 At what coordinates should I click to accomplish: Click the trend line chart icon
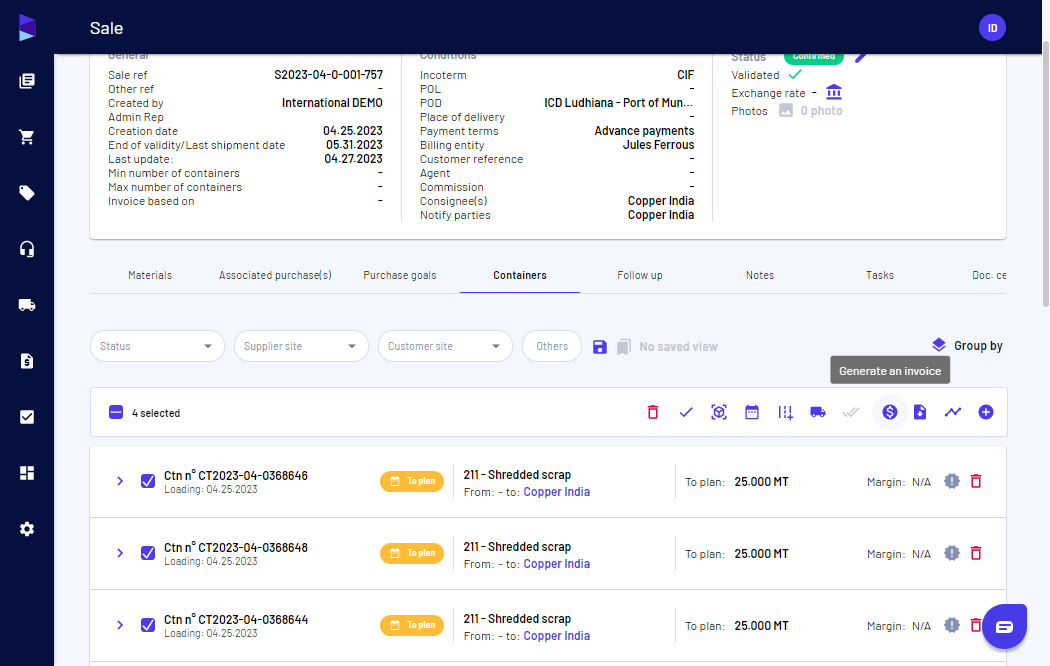[953, 412]
